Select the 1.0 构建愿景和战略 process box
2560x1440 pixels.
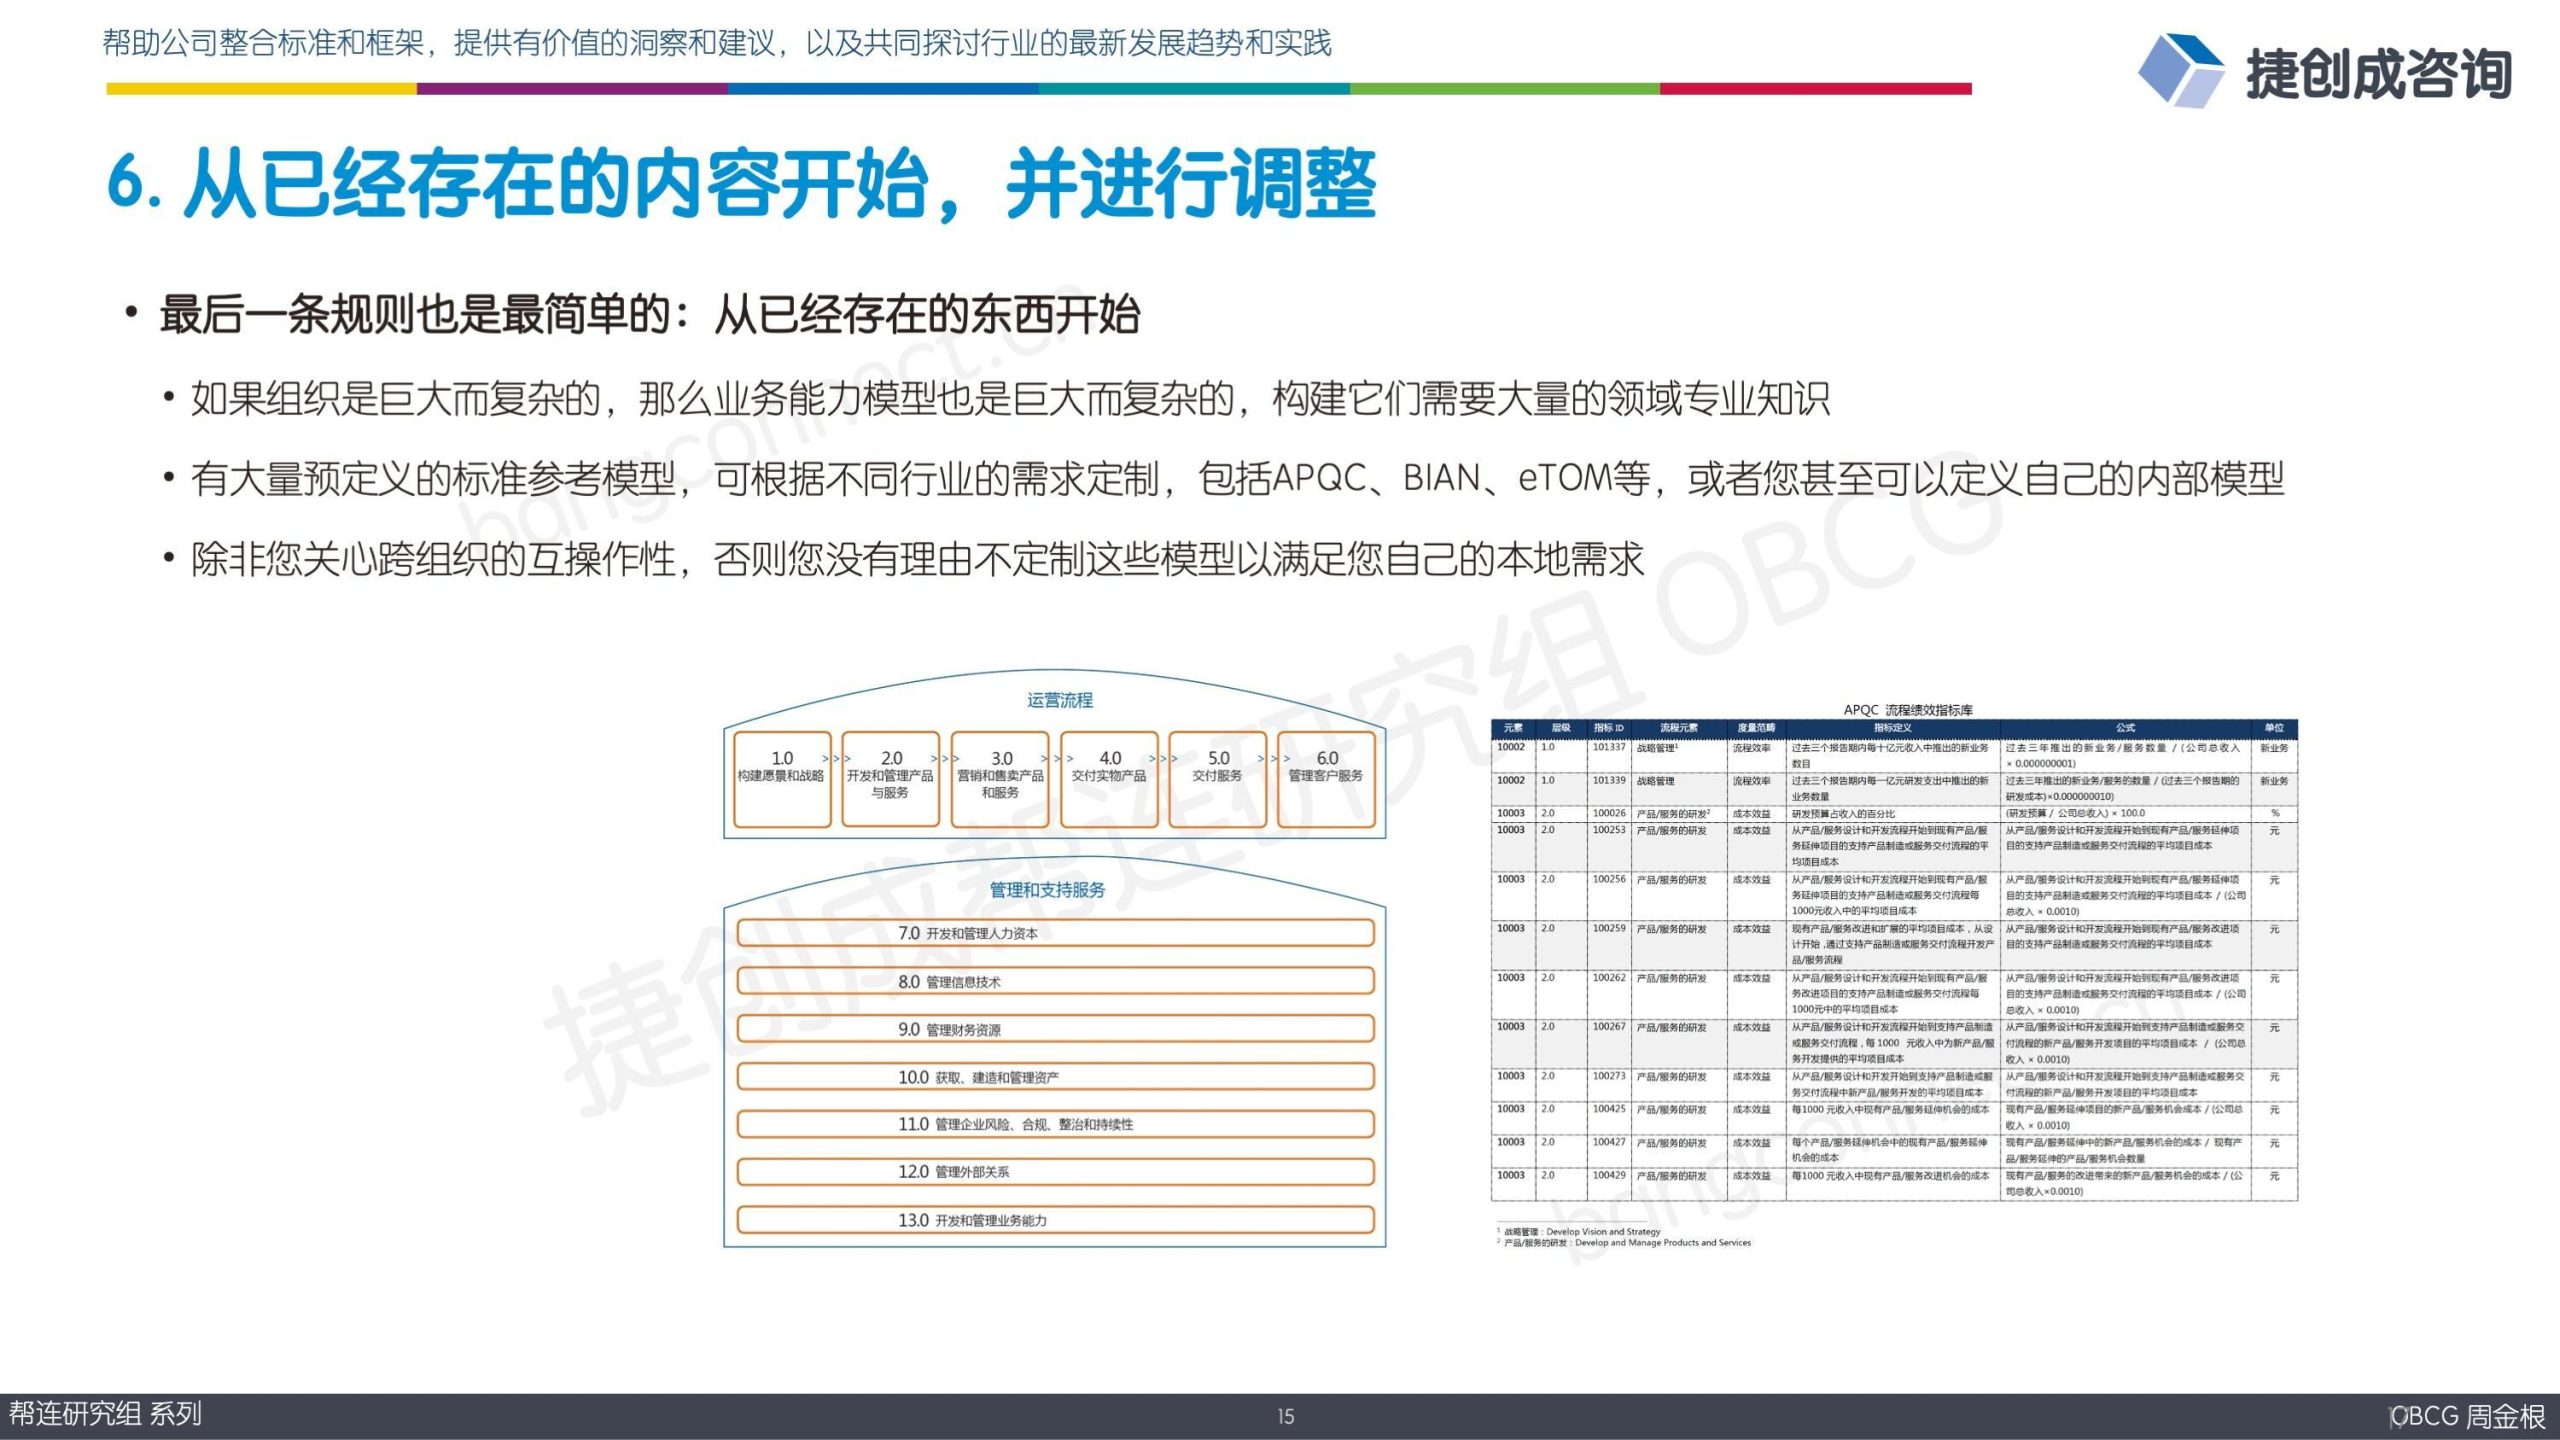point(782,779)
